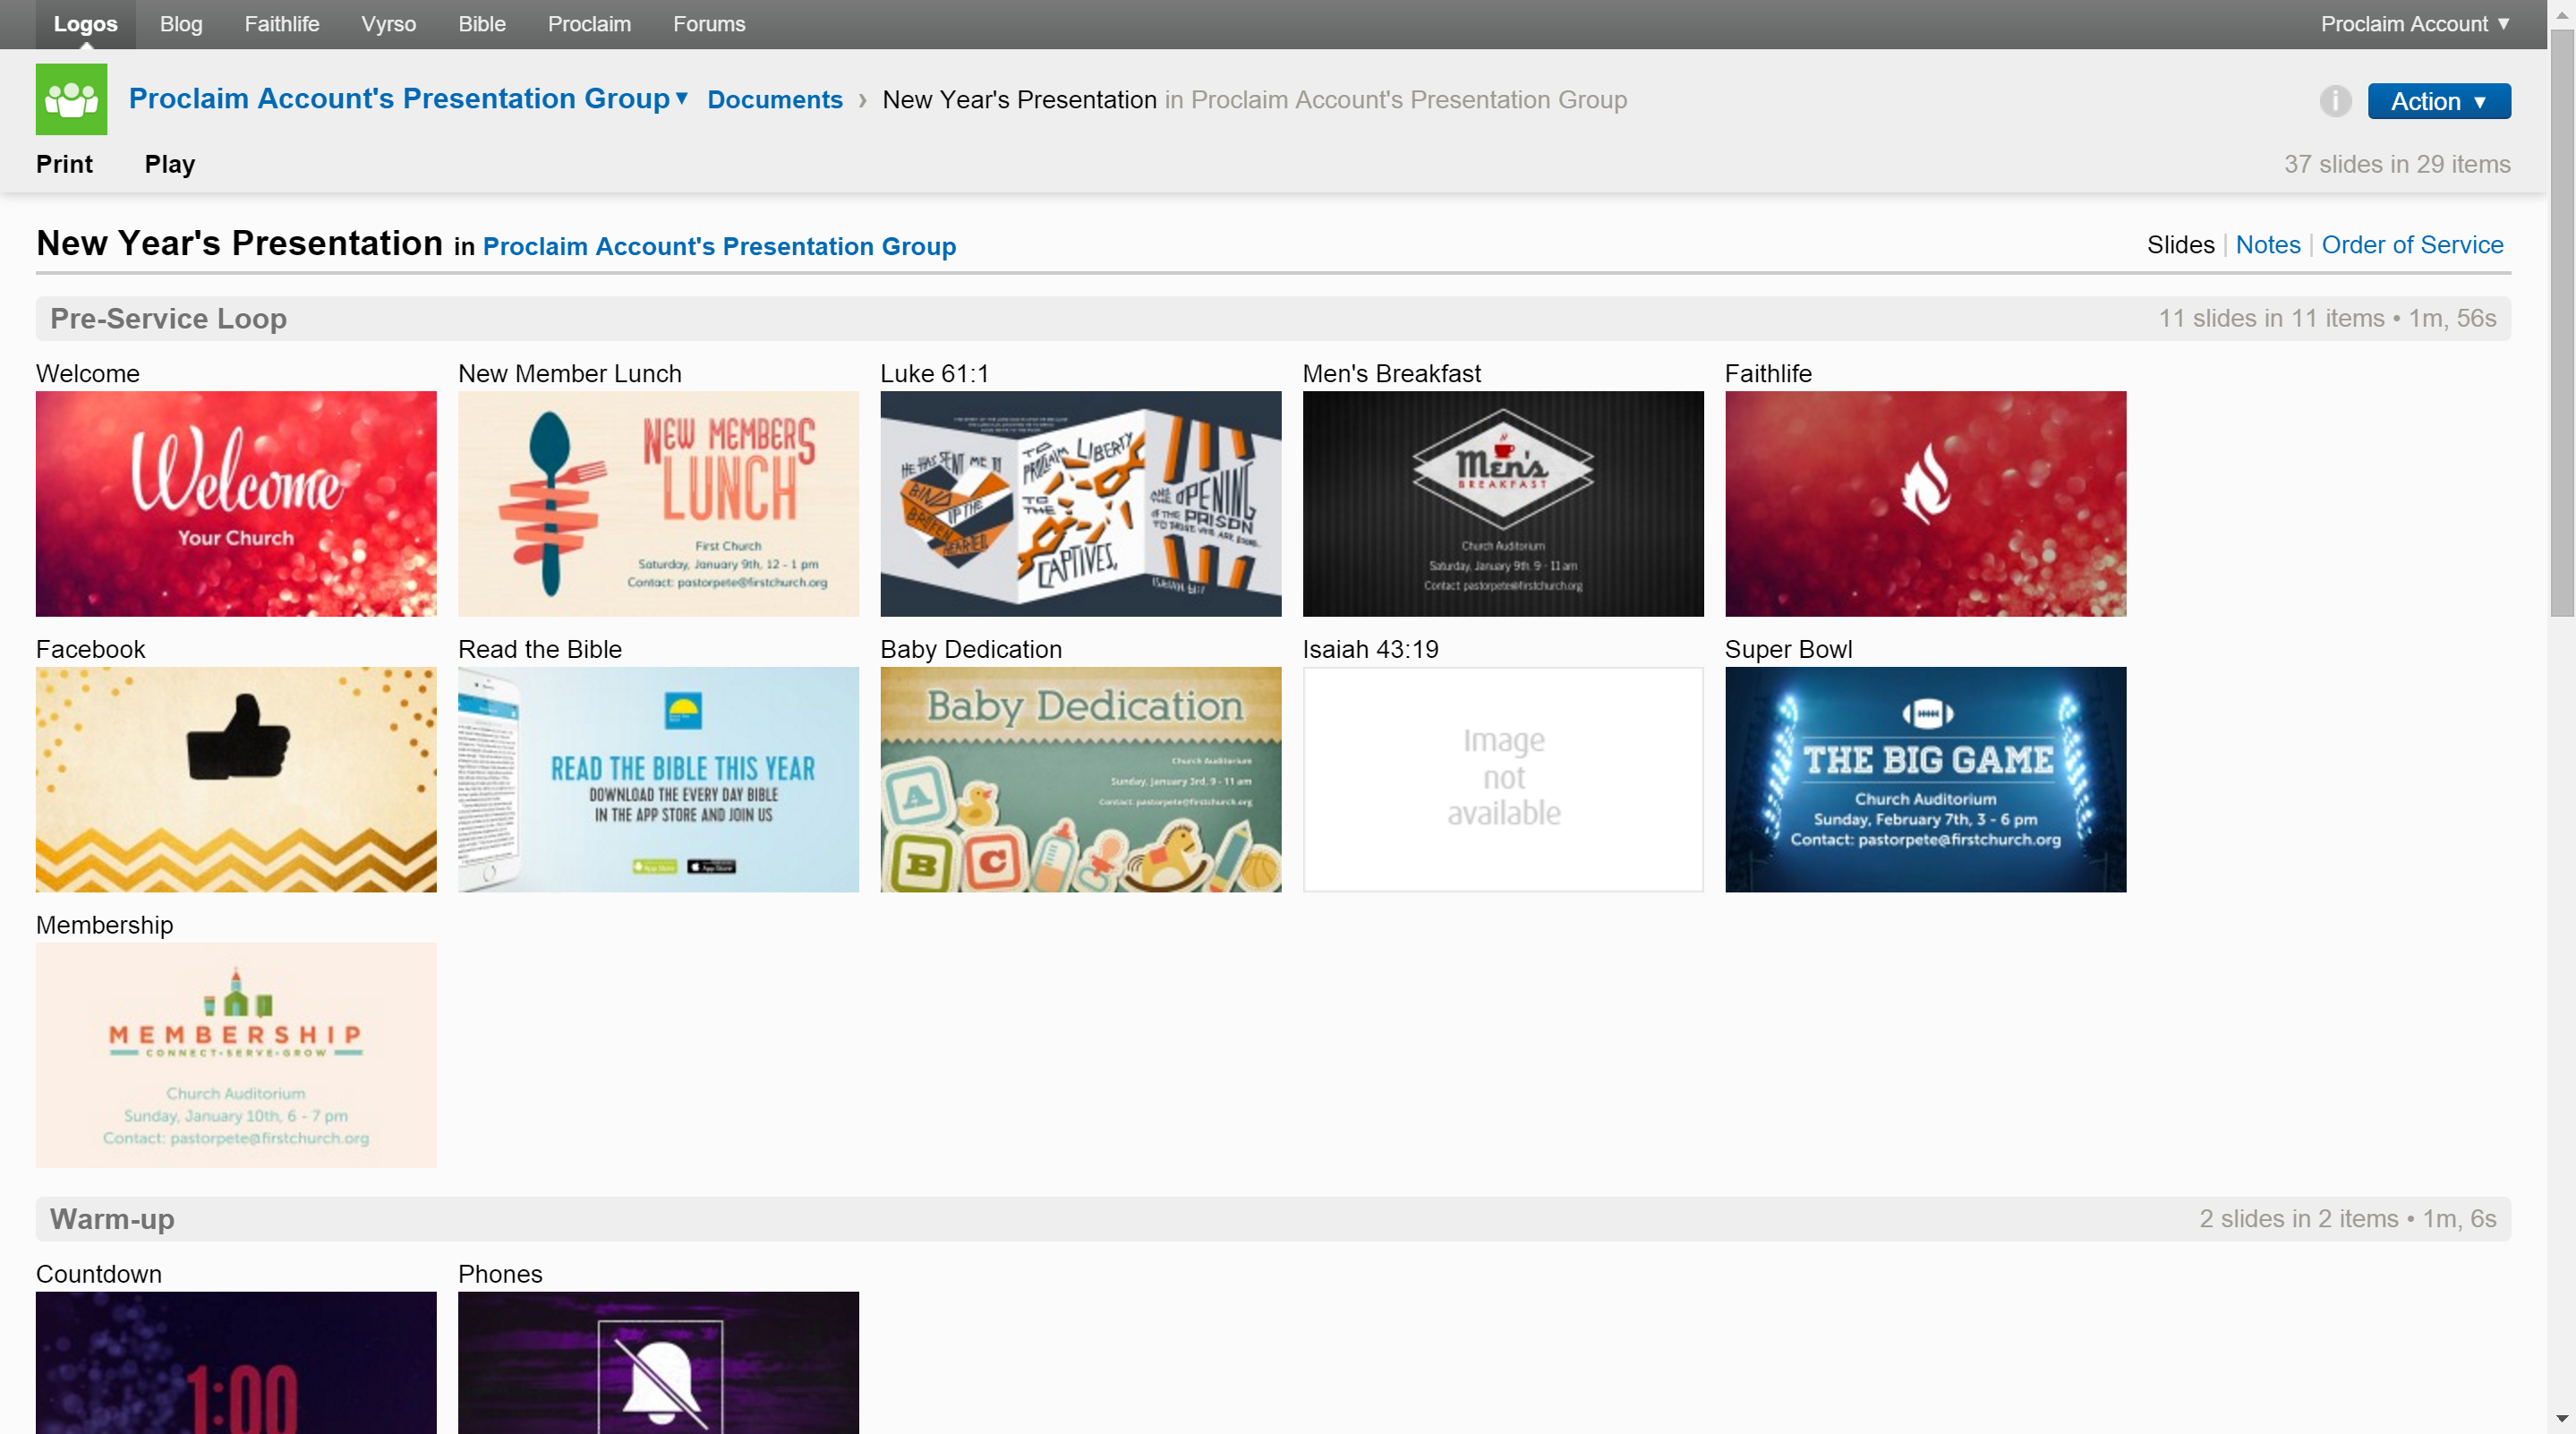Click the "37 slides in 29 items" text
The image size is (2576, 1434).
2396,164
